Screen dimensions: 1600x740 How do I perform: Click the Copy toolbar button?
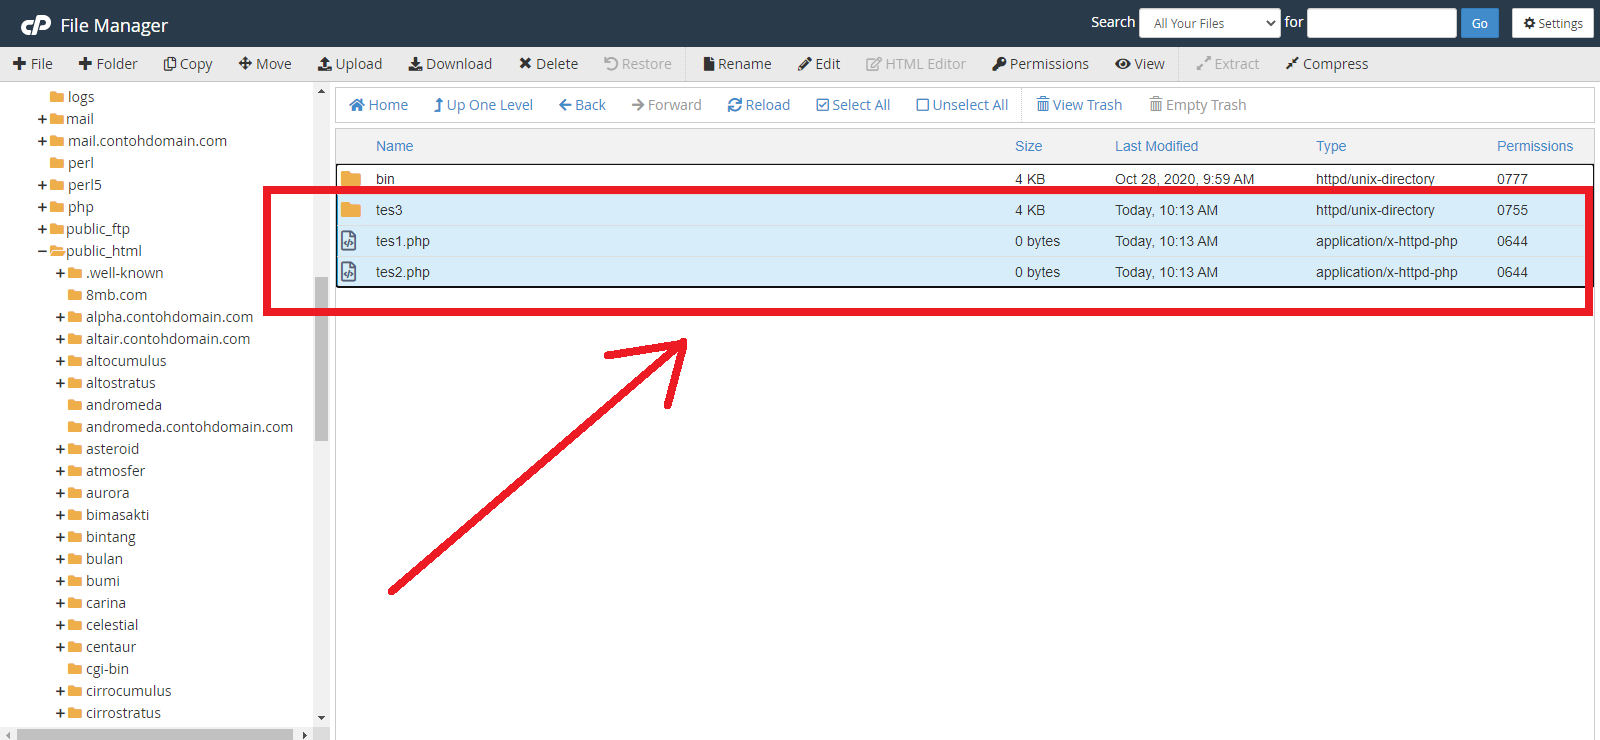[188, 64]
